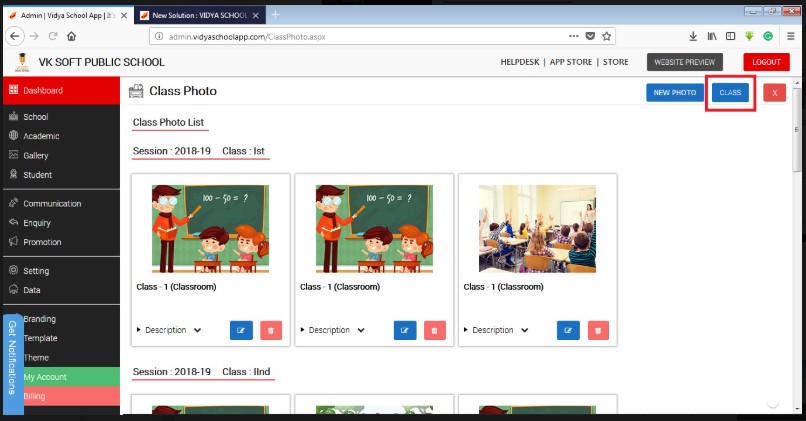Click the WEBSITE PREVIEW button
The height and width of the screenshot is (421, 806).
[685, 62]
